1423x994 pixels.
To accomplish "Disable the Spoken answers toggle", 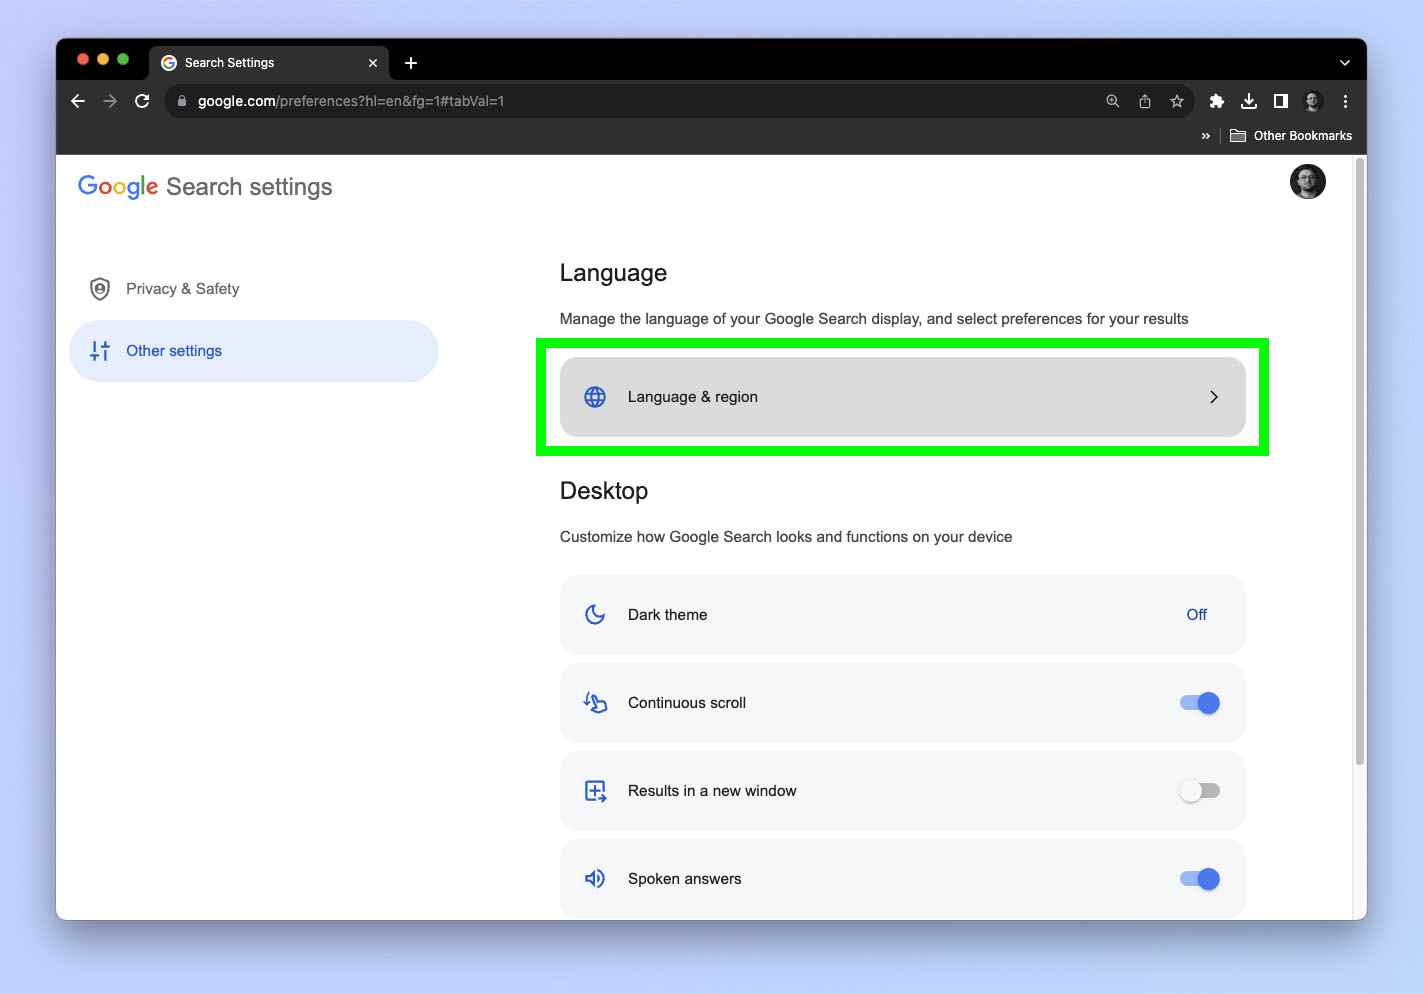I will (x=1200, y=879).
